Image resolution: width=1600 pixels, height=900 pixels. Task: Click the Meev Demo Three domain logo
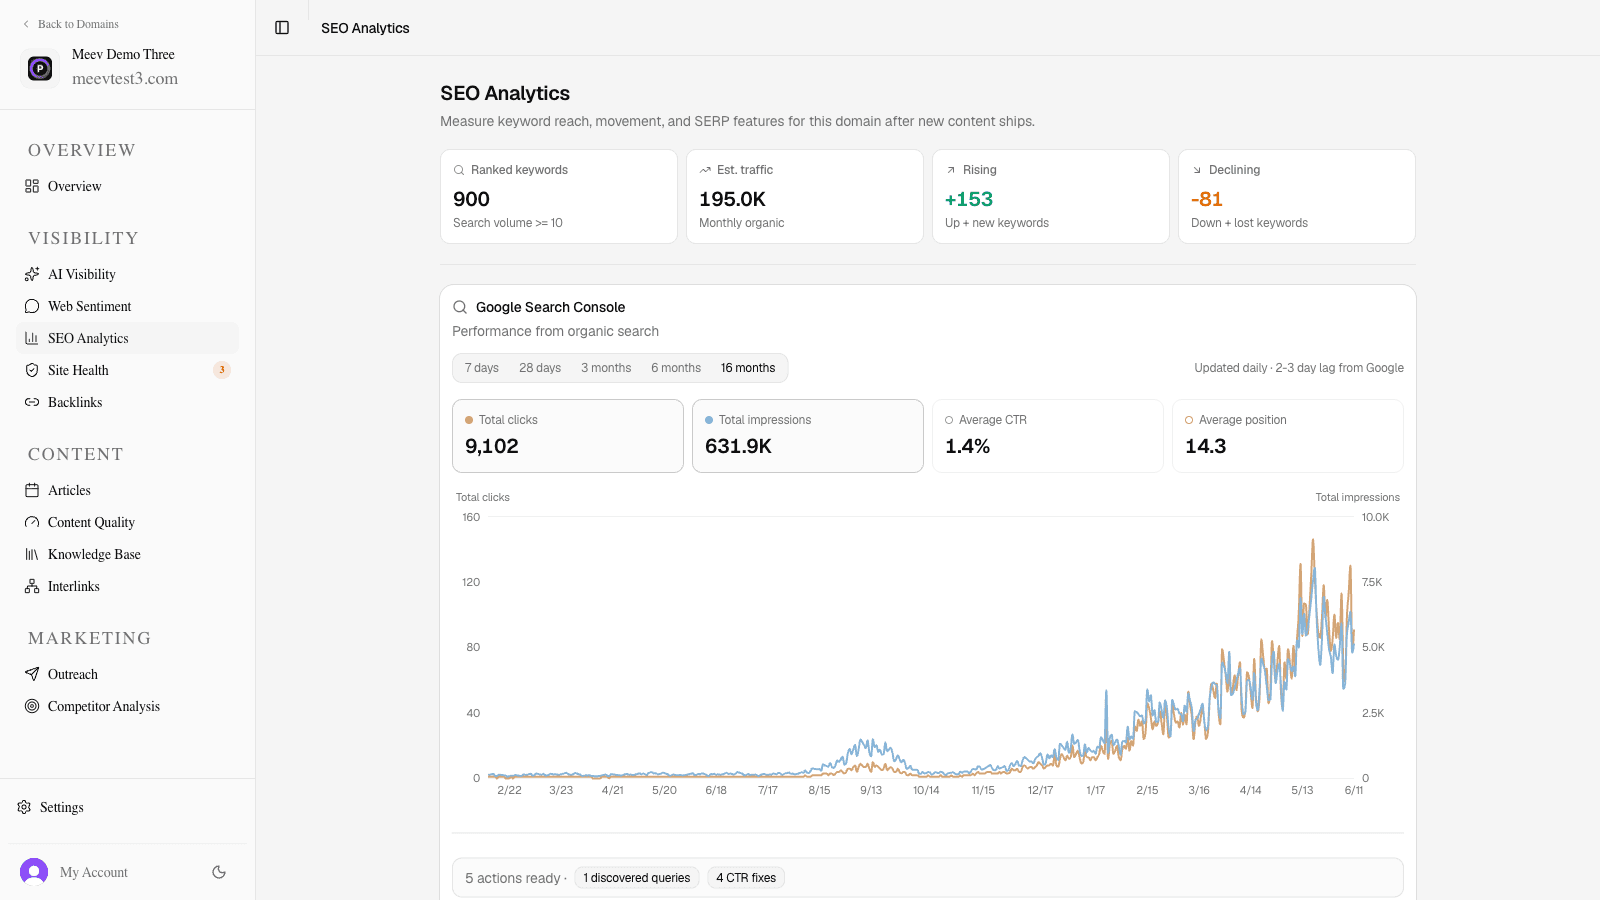40,68
